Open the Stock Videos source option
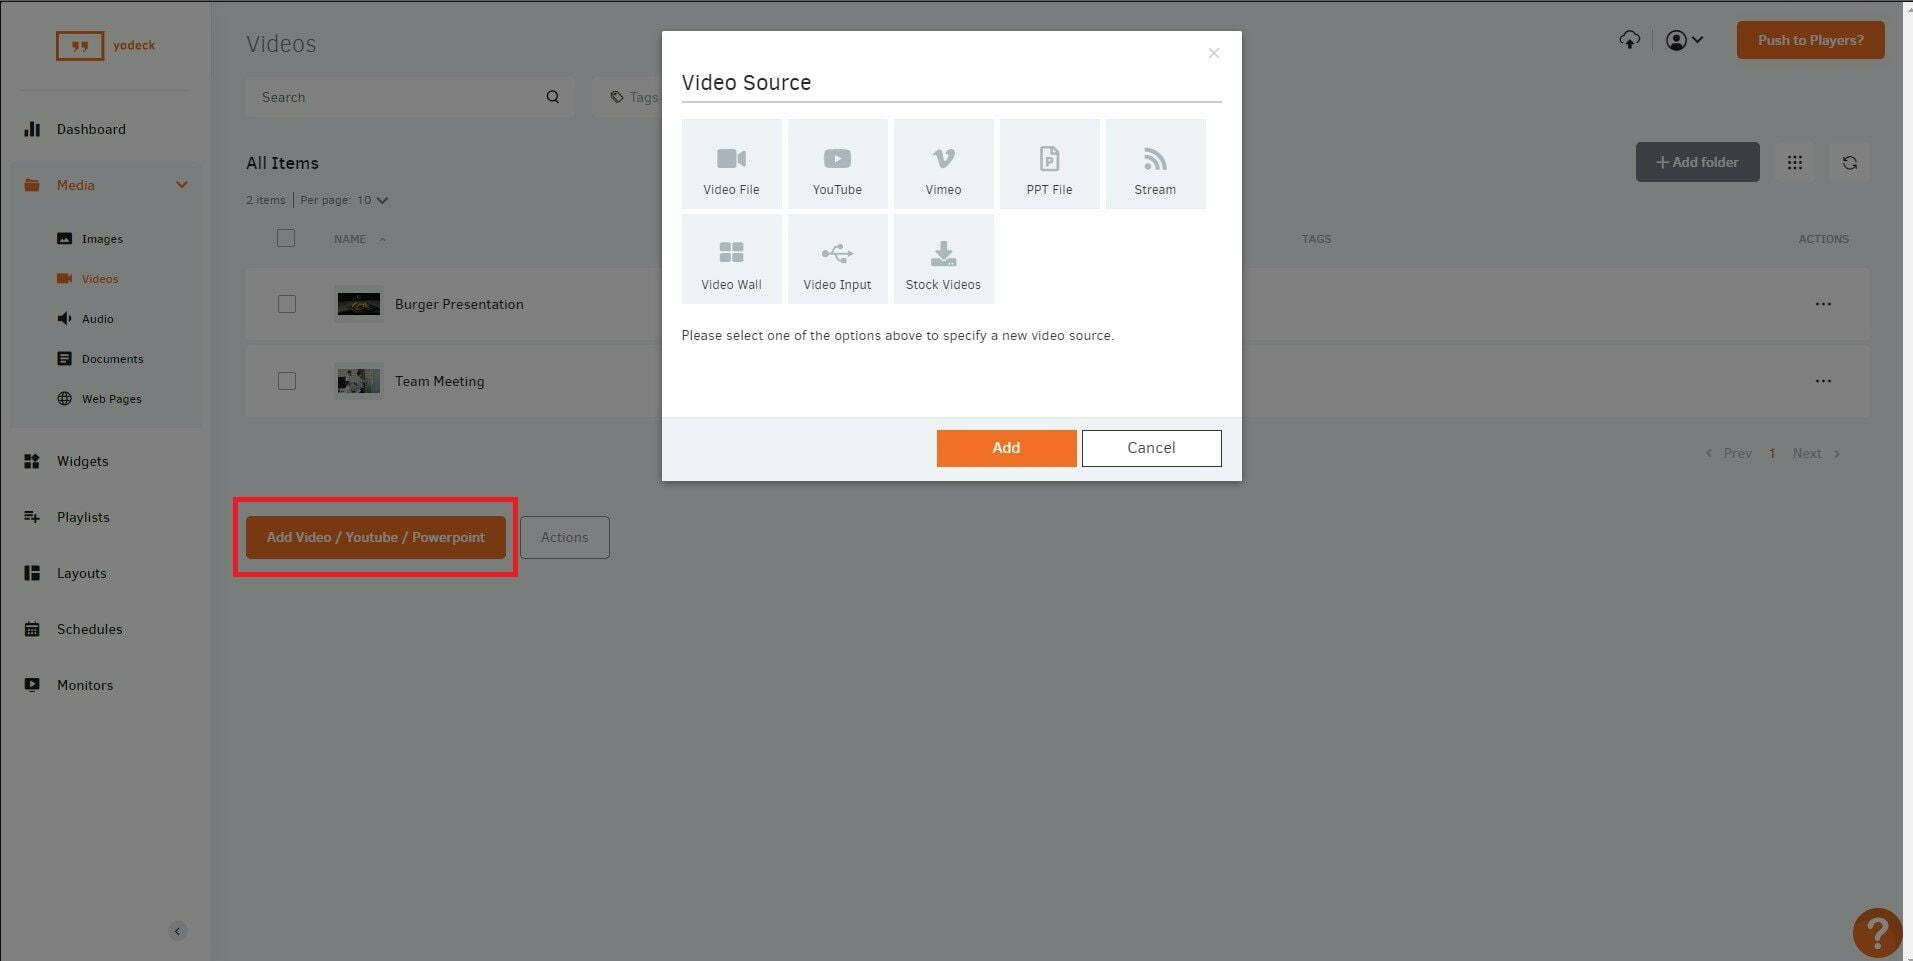Viewport: 1913px width, 961px height. pos(943,259)
